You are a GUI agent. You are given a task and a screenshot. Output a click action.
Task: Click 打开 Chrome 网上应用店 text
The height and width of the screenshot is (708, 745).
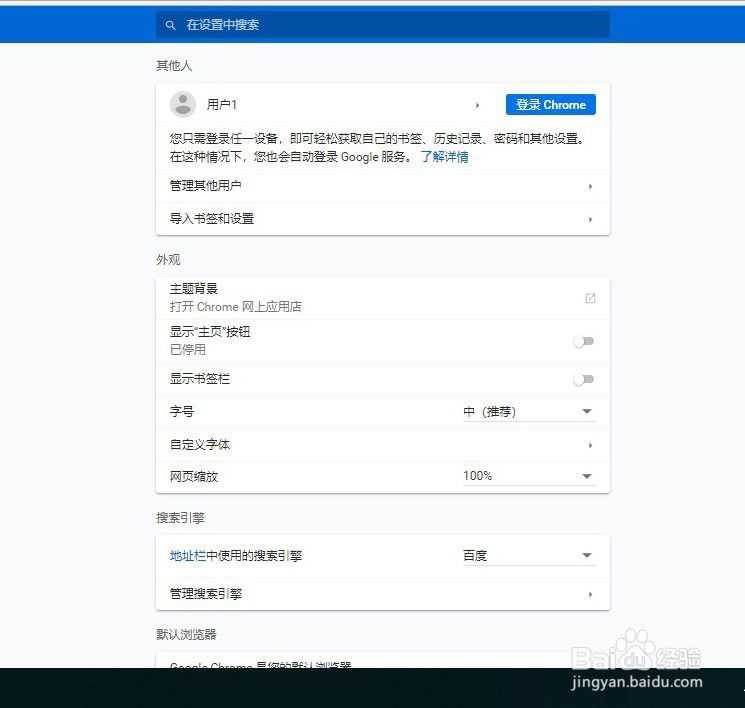tap(236, 306)
